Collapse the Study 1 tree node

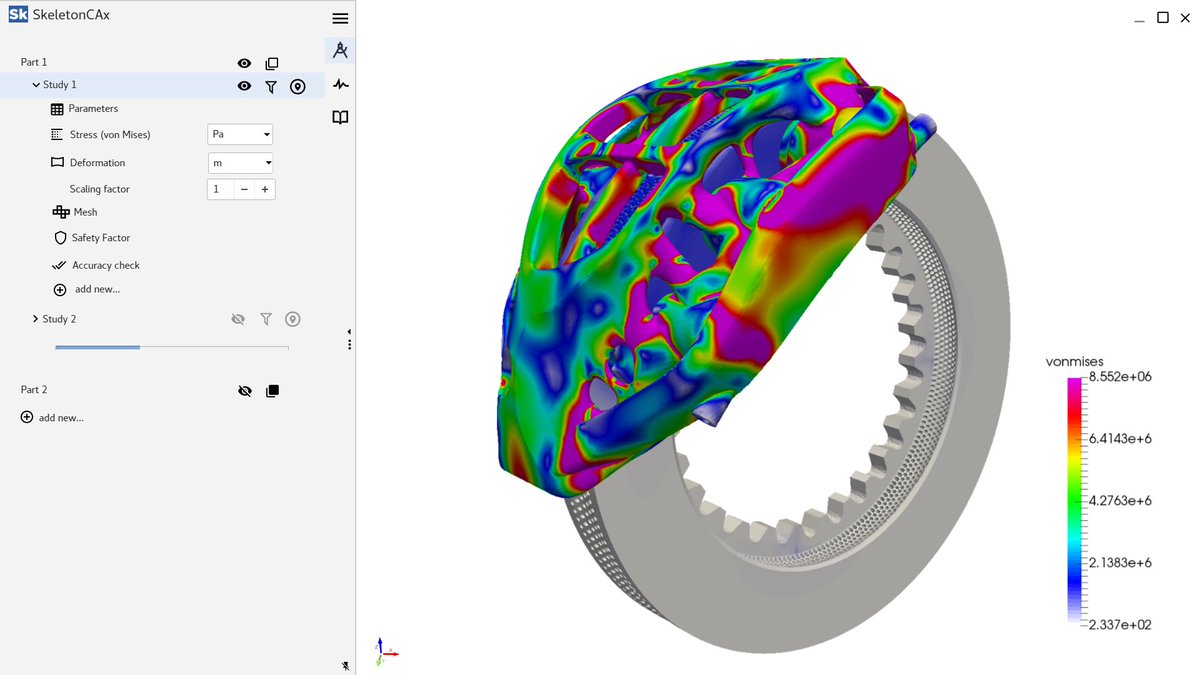click(36, 85)
